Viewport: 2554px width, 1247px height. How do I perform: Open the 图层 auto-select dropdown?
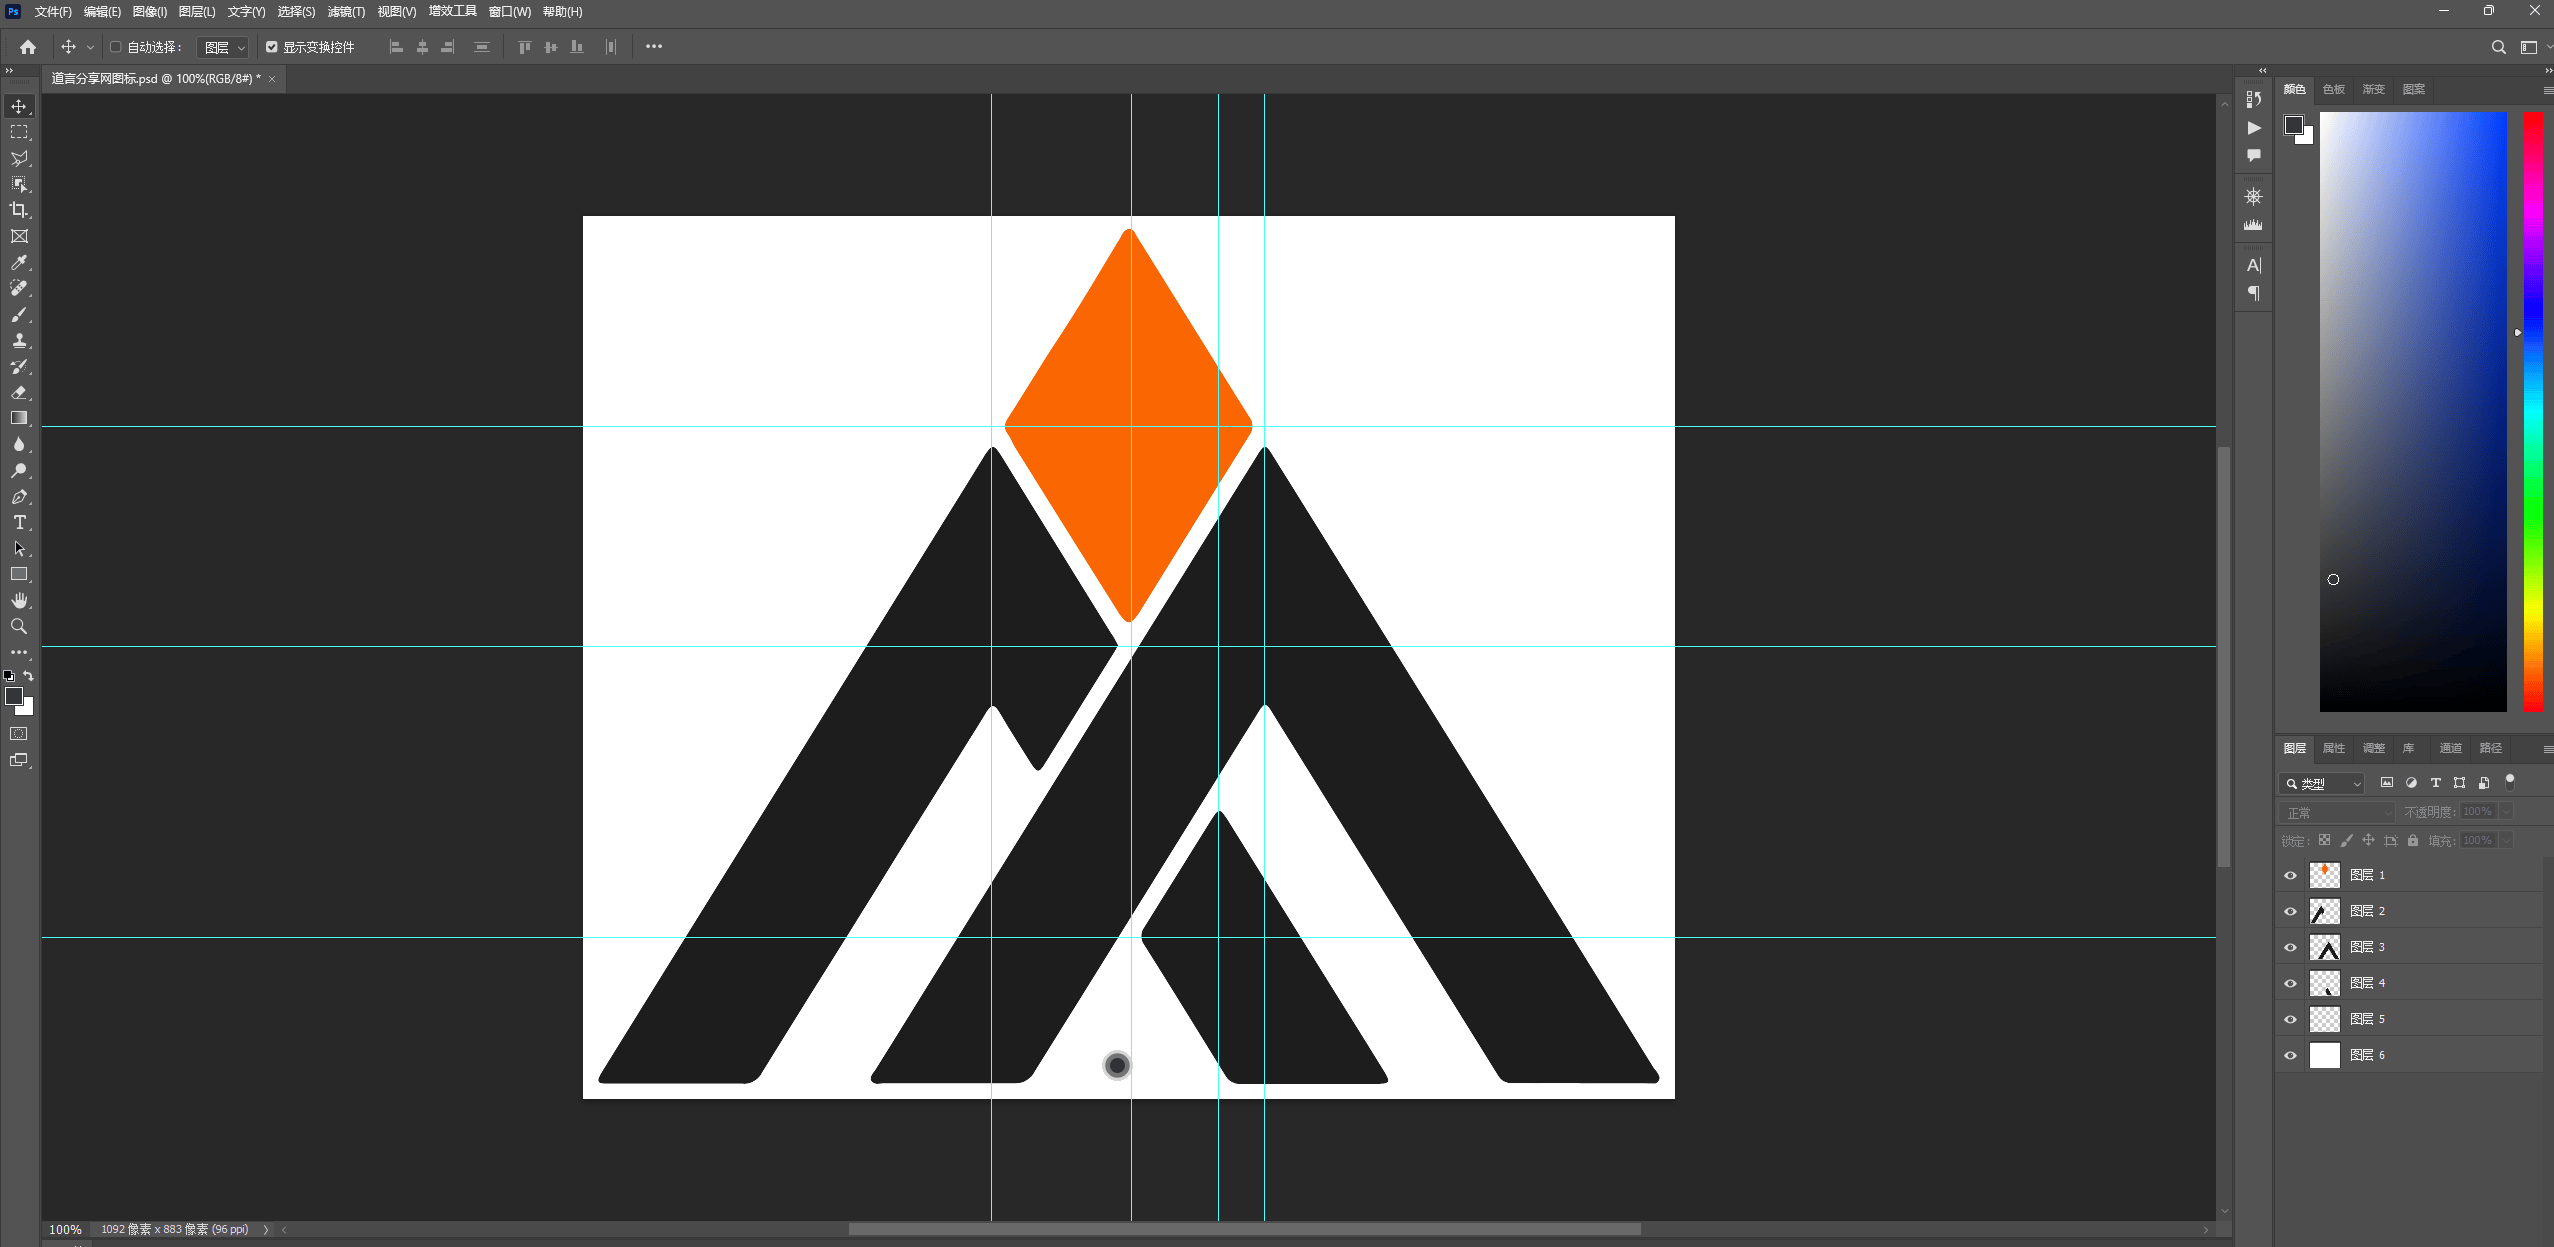[223, 48]
